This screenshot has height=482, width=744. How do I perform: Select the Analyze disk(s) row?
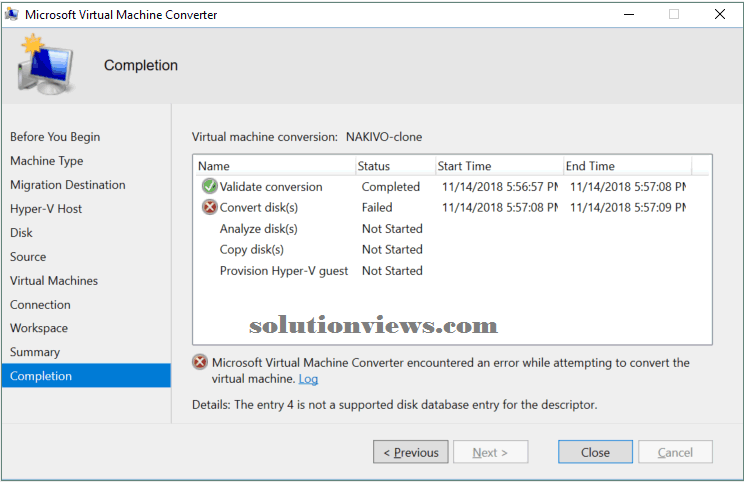pyautogui.click(x=452, y=229)
